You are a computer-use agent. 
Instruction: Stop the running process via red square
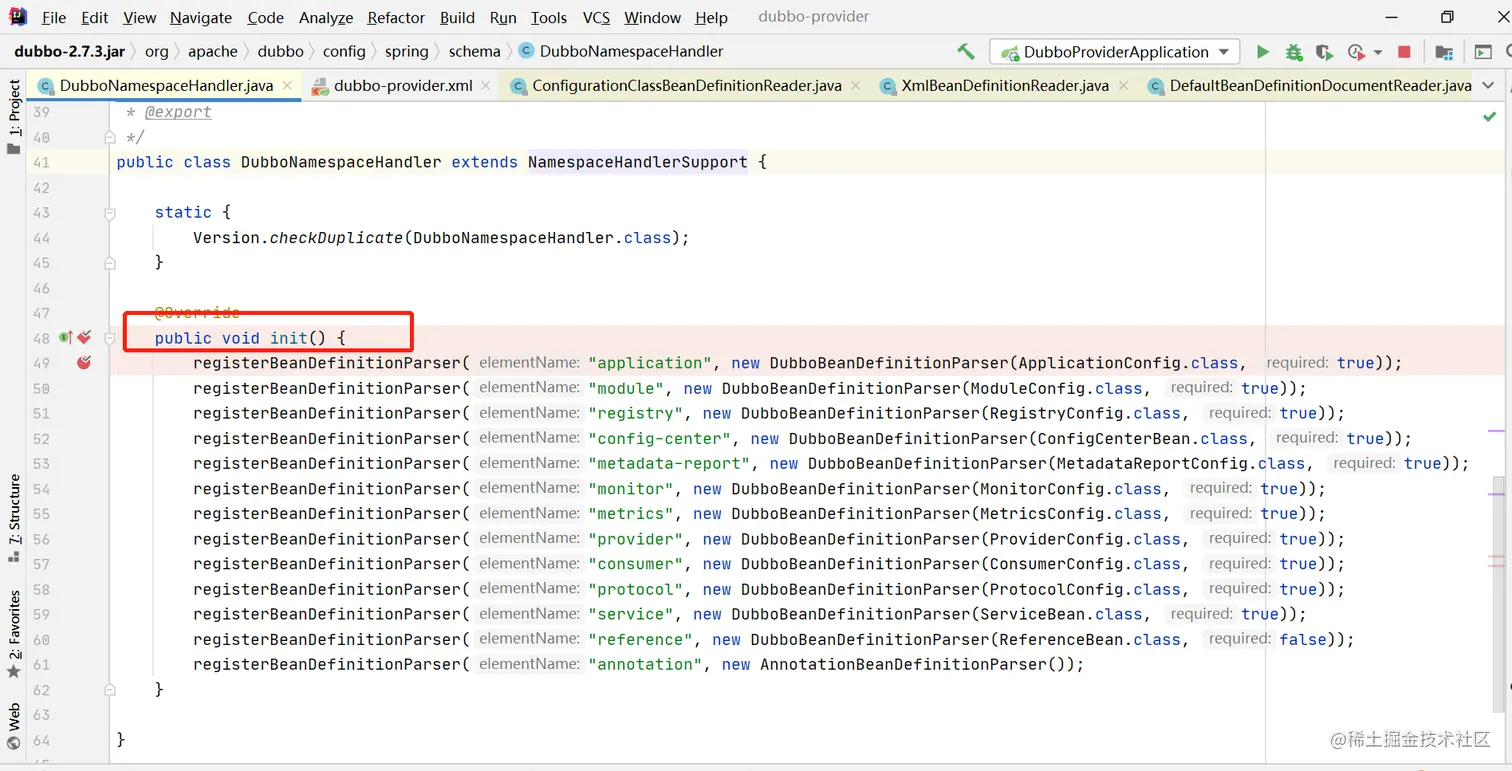[x=1404, y=52]
